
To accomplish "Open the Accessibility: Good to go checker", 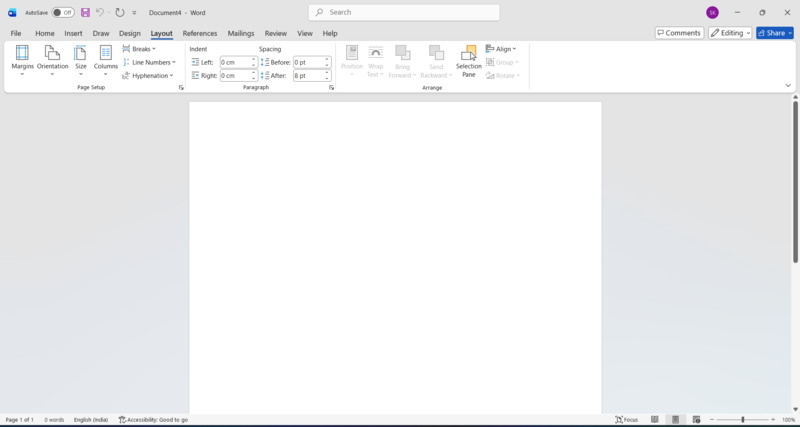I will [153, 420].
